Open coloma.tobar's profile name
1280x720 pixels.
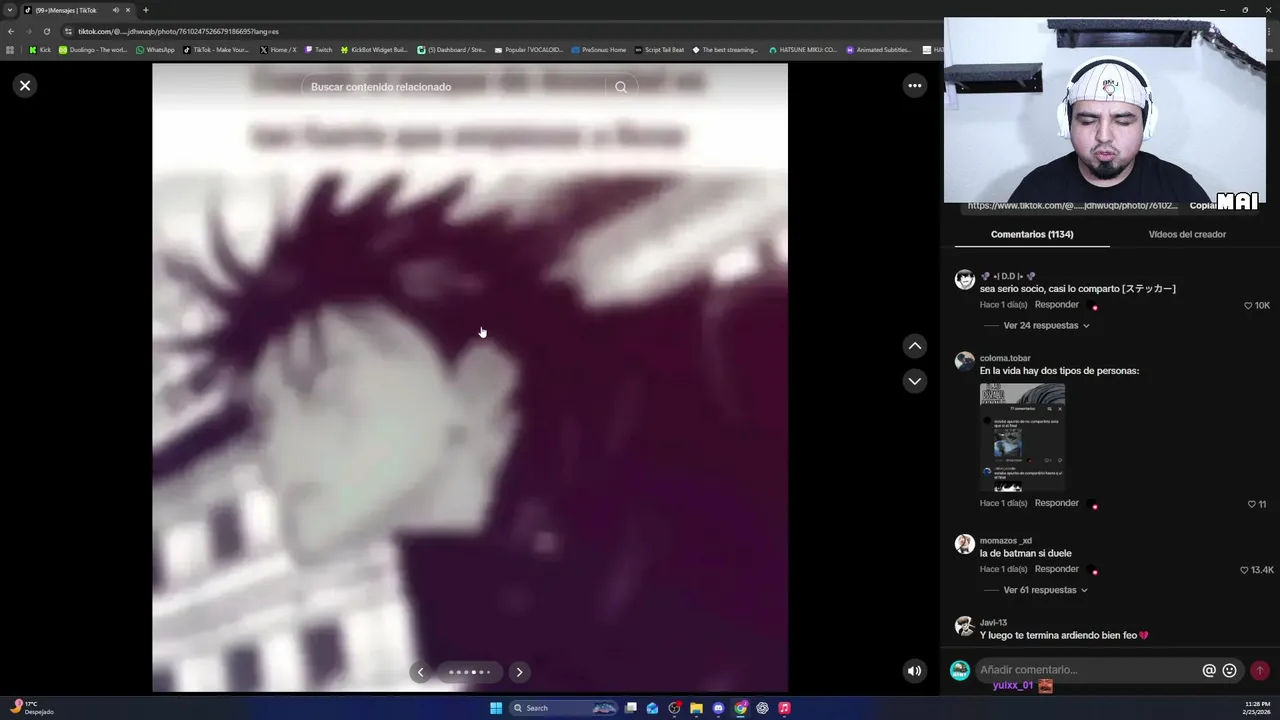1005,358
